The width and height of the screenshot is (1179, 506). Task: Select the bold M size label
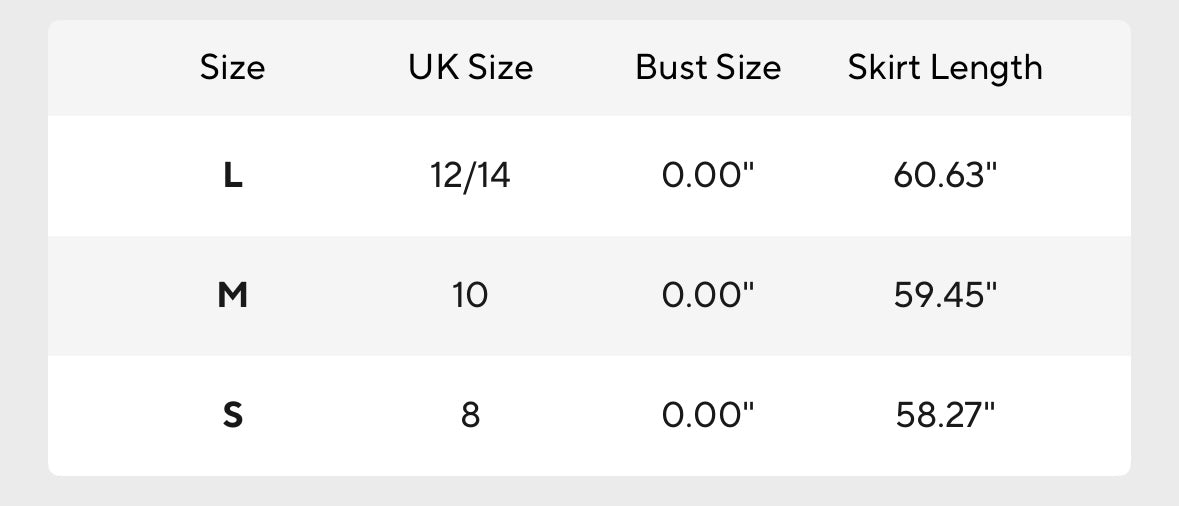(x=232, y=296)
